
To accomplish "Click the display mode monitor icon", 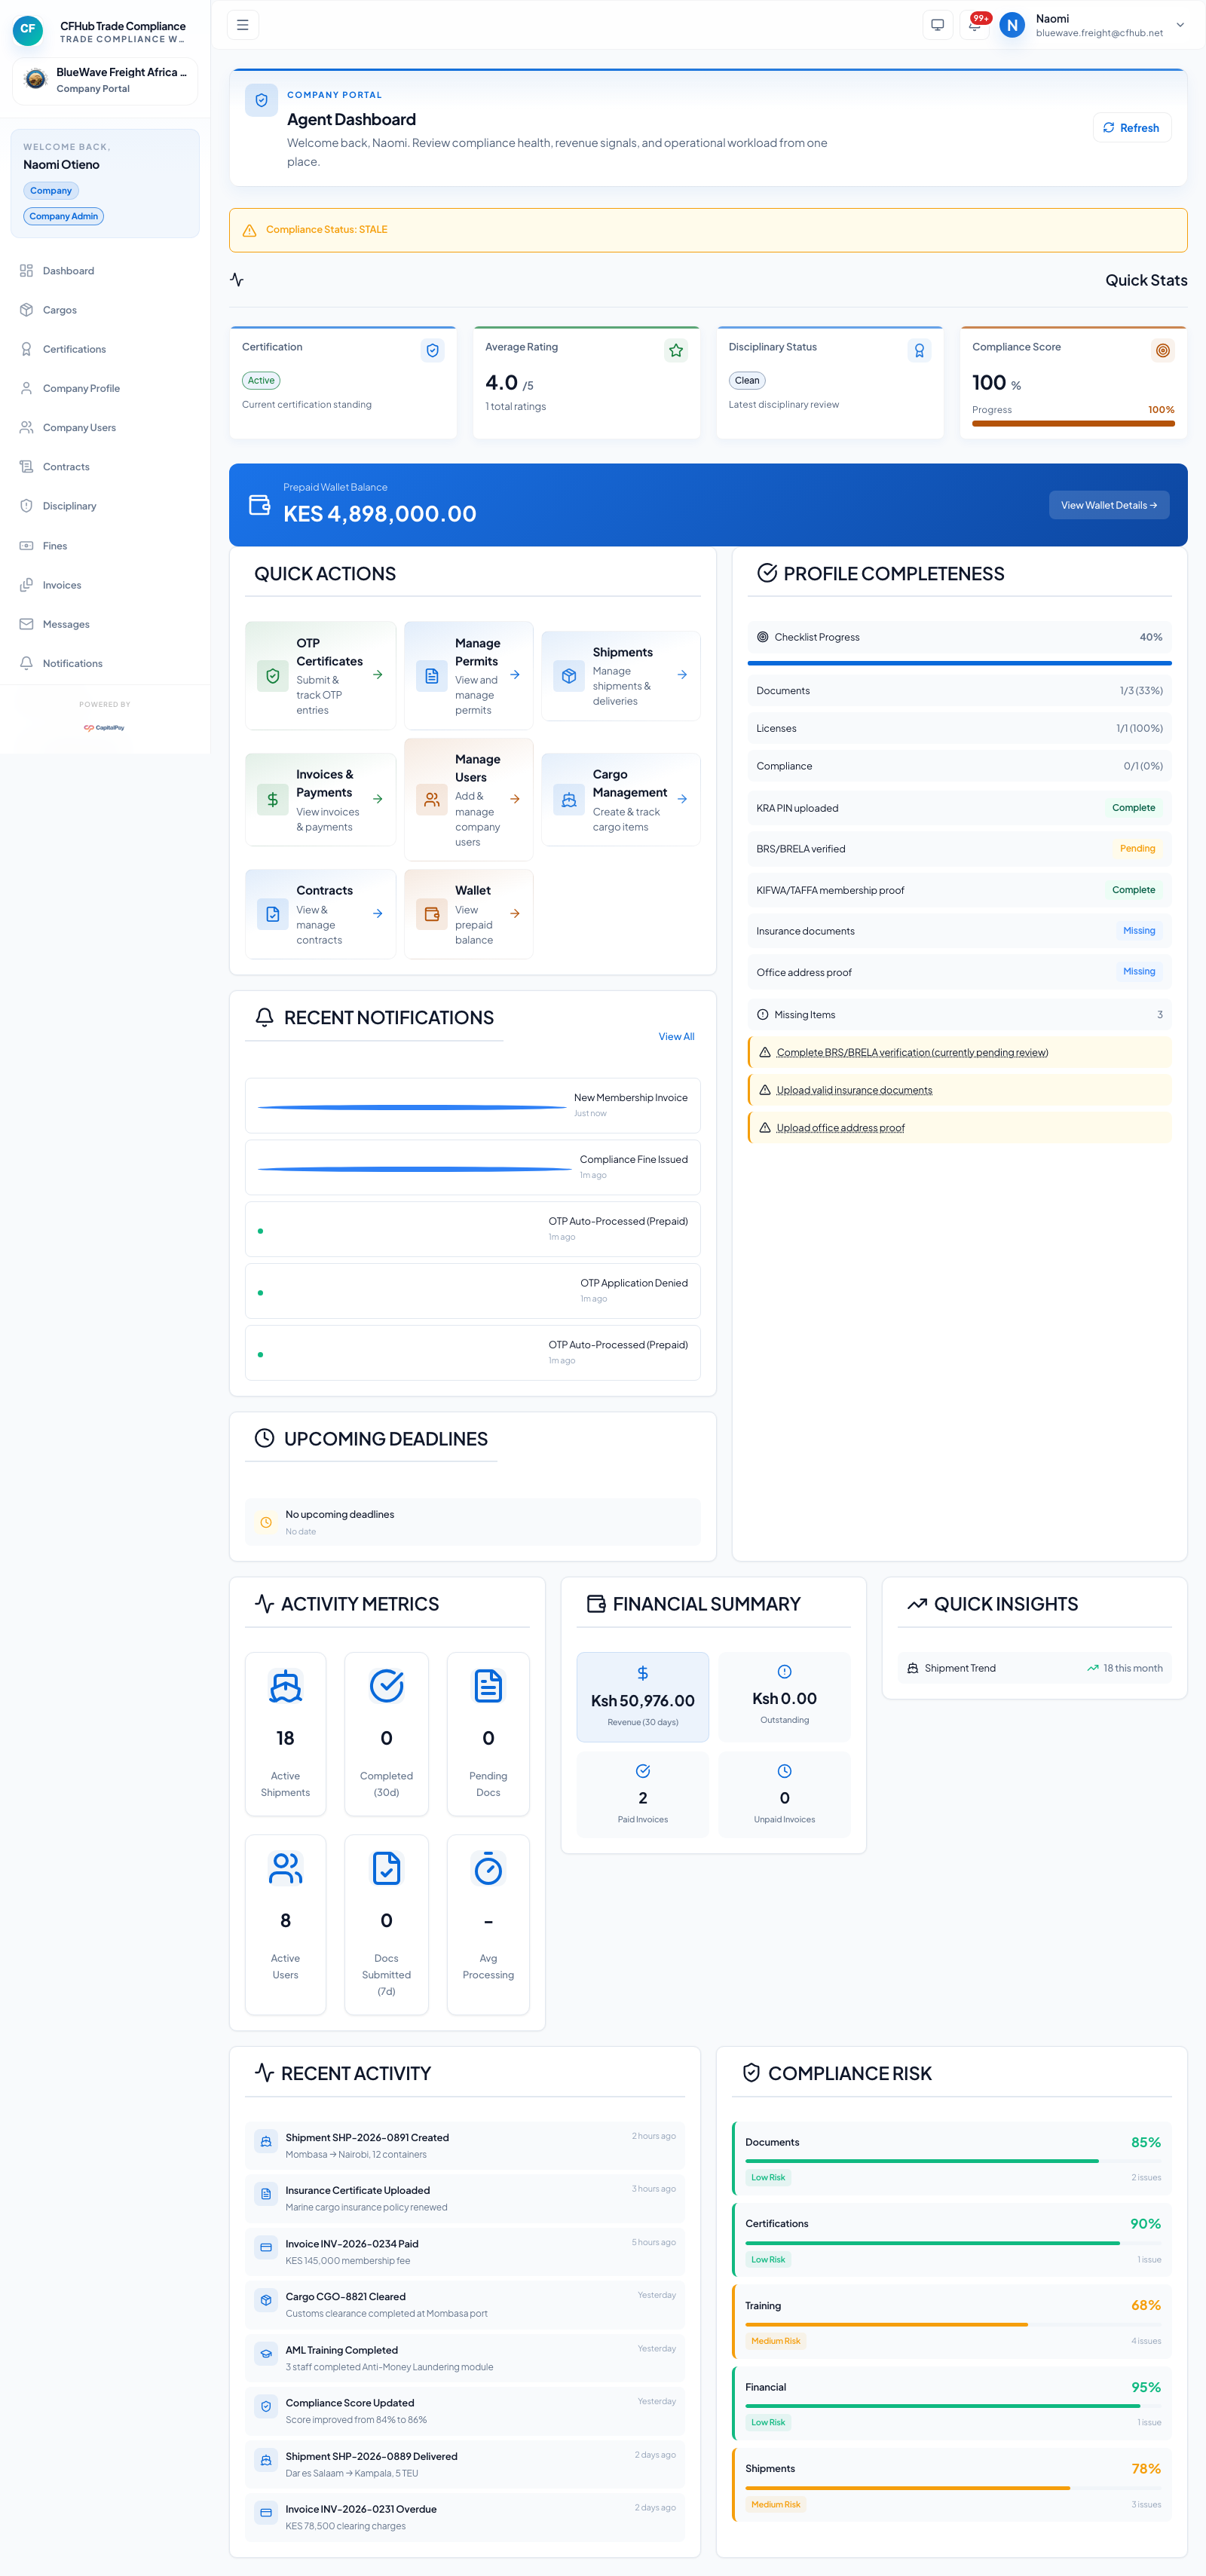I will point(936,24).
